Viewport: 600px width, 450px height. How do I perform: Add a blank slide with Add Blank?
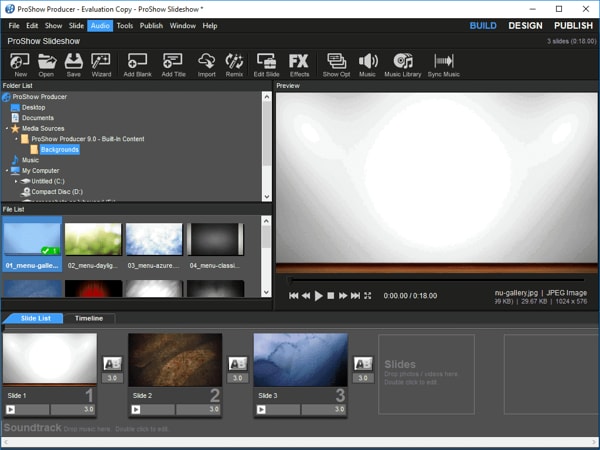click(x=137, y=65)
